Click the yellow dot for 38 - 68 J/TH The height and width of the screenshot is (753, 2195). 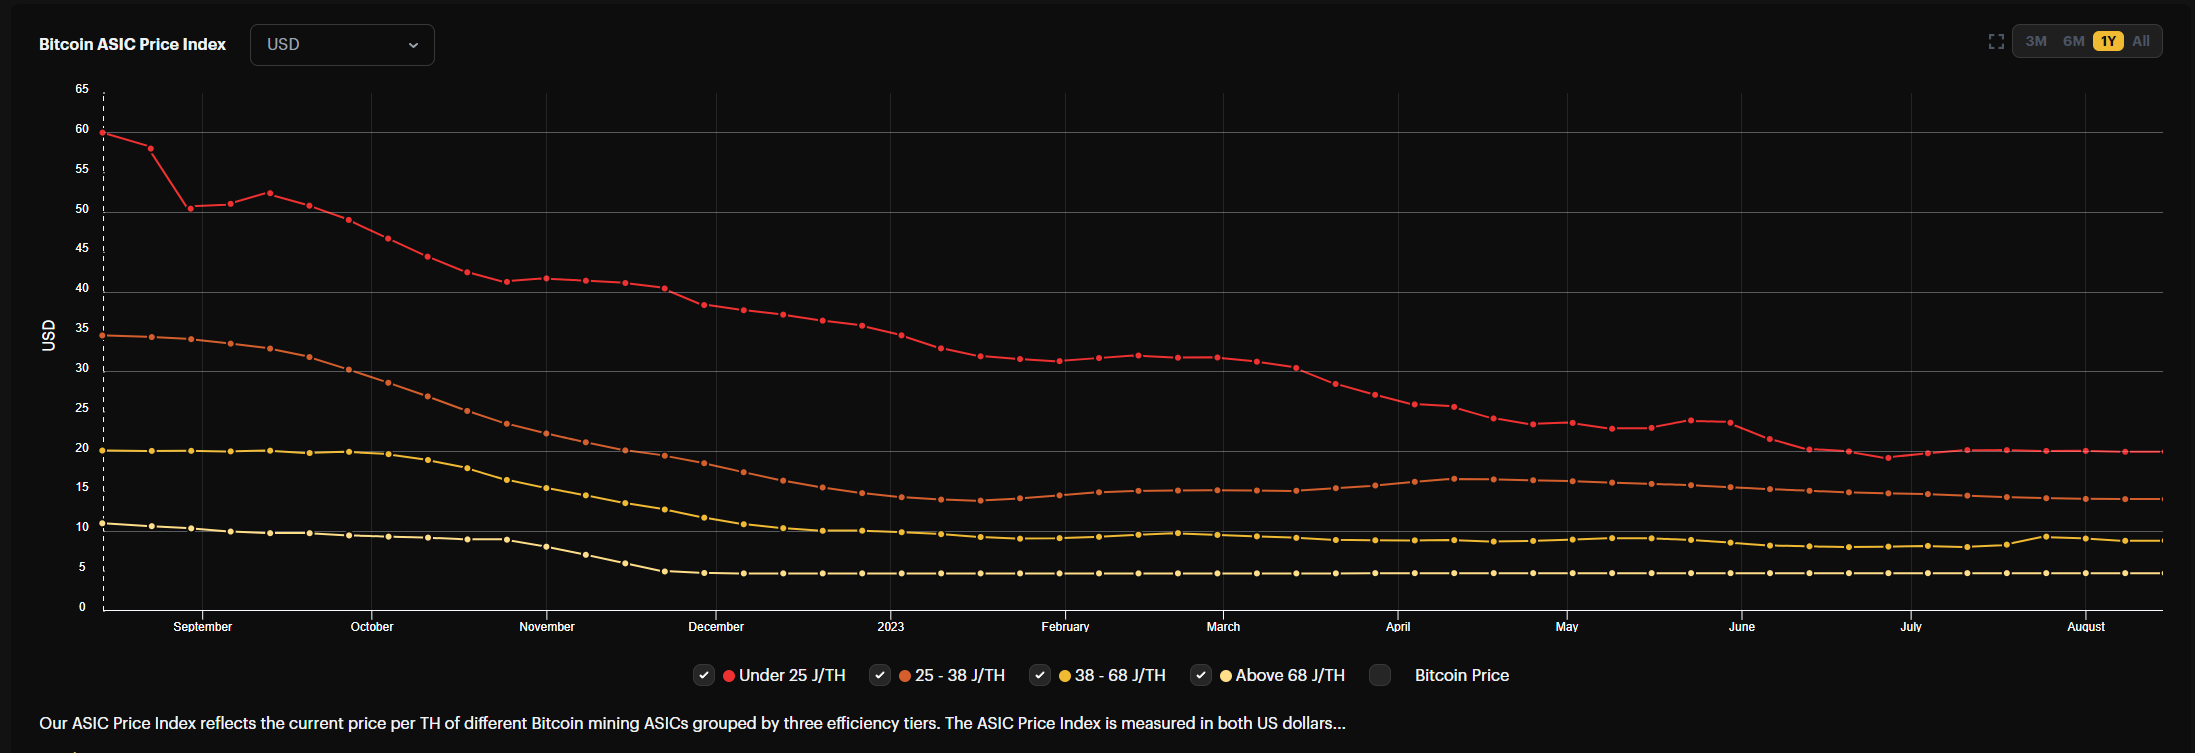click(x=1065, y=676)
